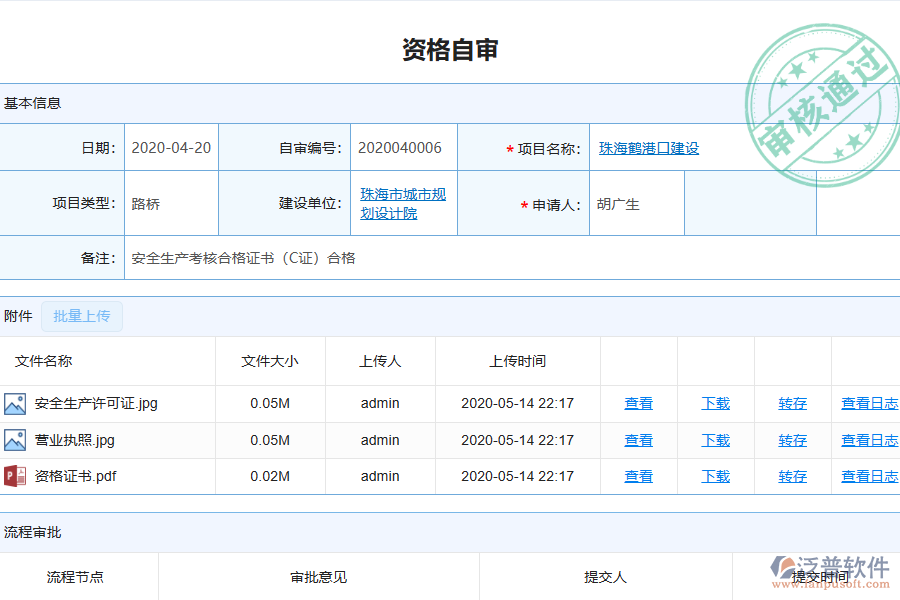This screenshot has height=600, width=900.
Task: Open the 珠海鹤港口建设 project link
Action: click(648, 147)
